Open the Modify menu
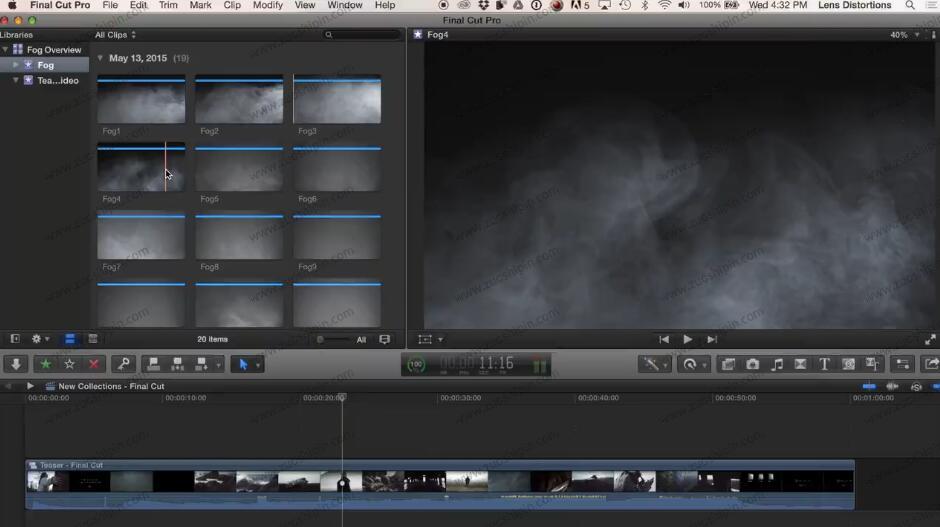 click(x=267, y=6)
